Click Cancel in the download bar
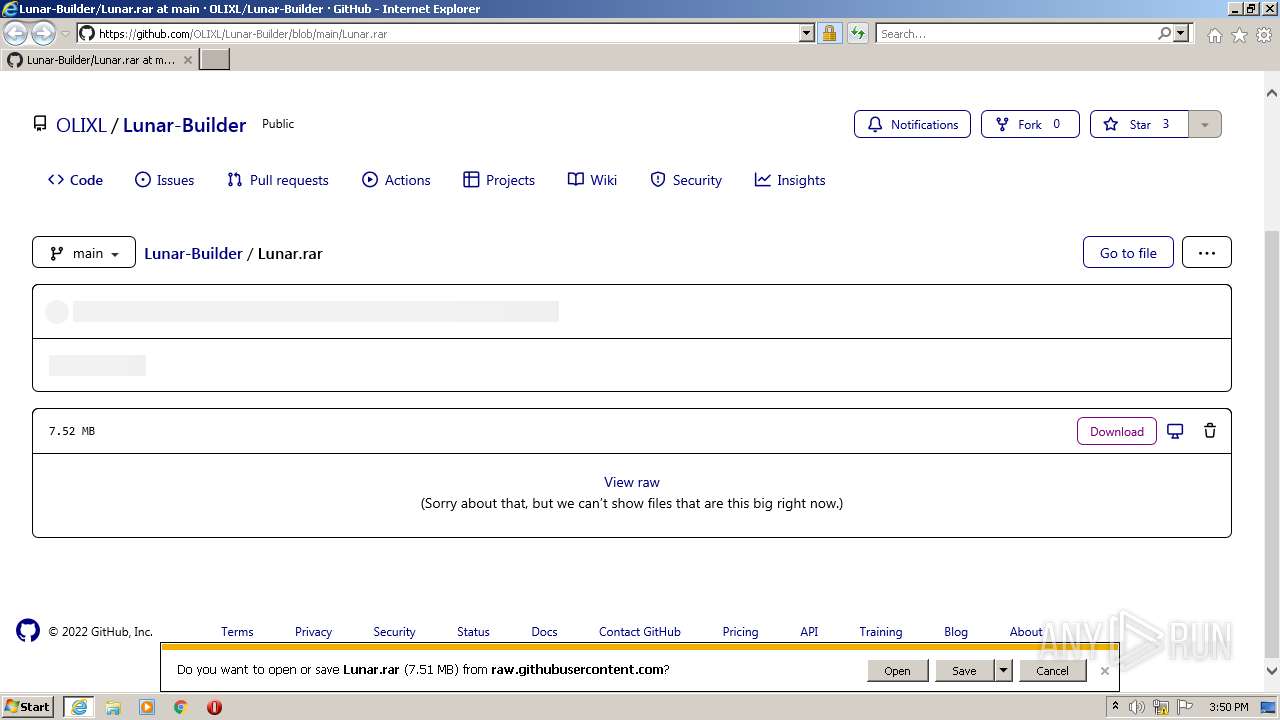 1052,671
